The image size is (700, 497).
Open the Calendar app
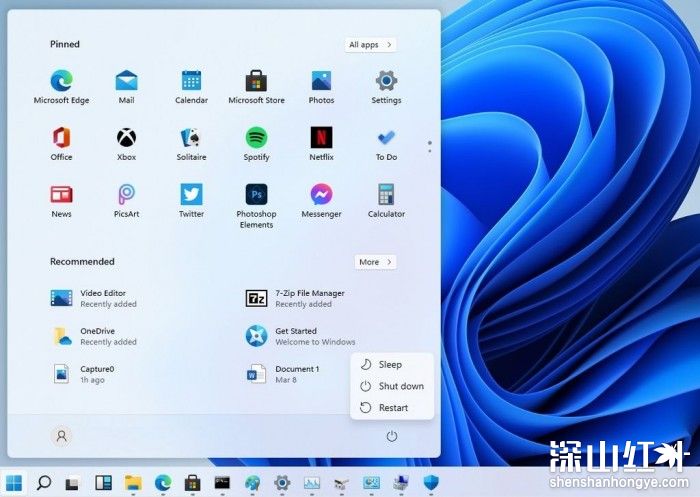click(x=192, y=87)
